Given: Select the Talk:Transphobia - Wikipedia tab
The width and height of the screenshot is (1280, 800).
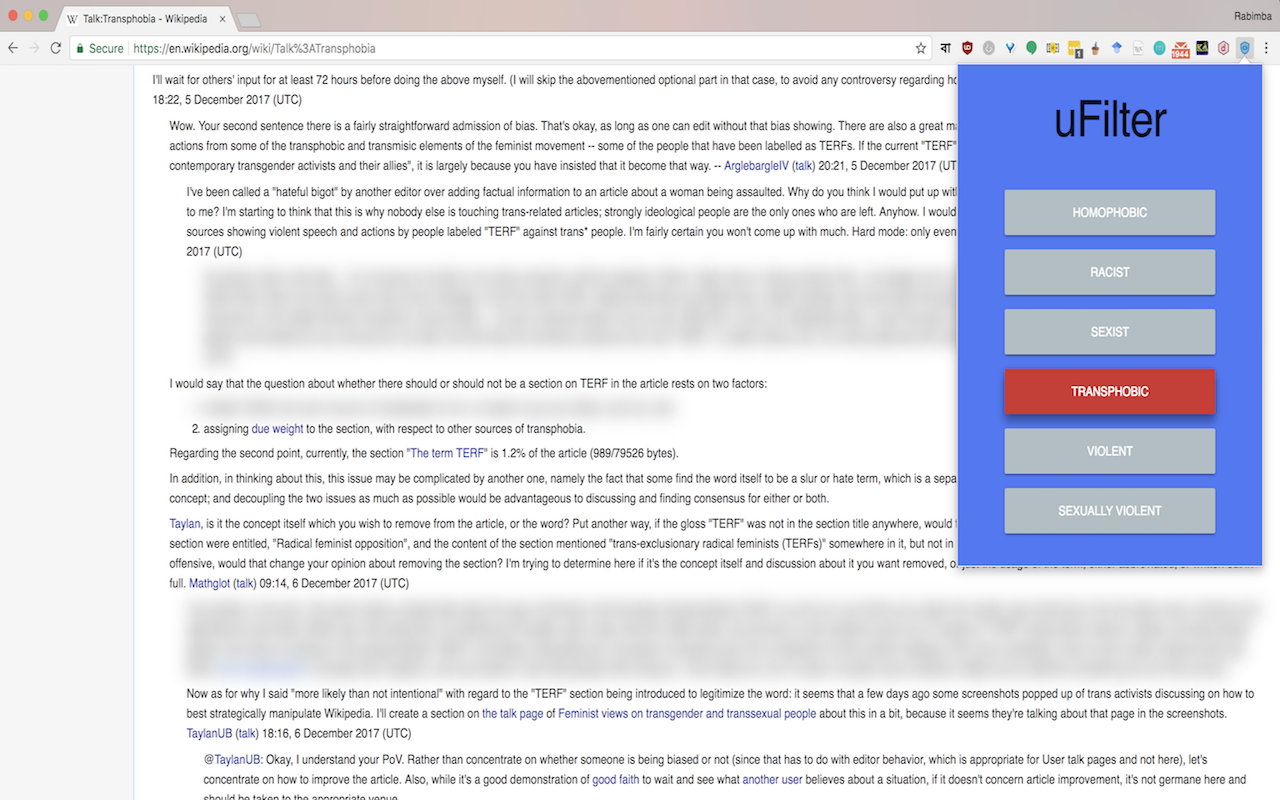Looking at the screenshot, I should tap(144, 18).
